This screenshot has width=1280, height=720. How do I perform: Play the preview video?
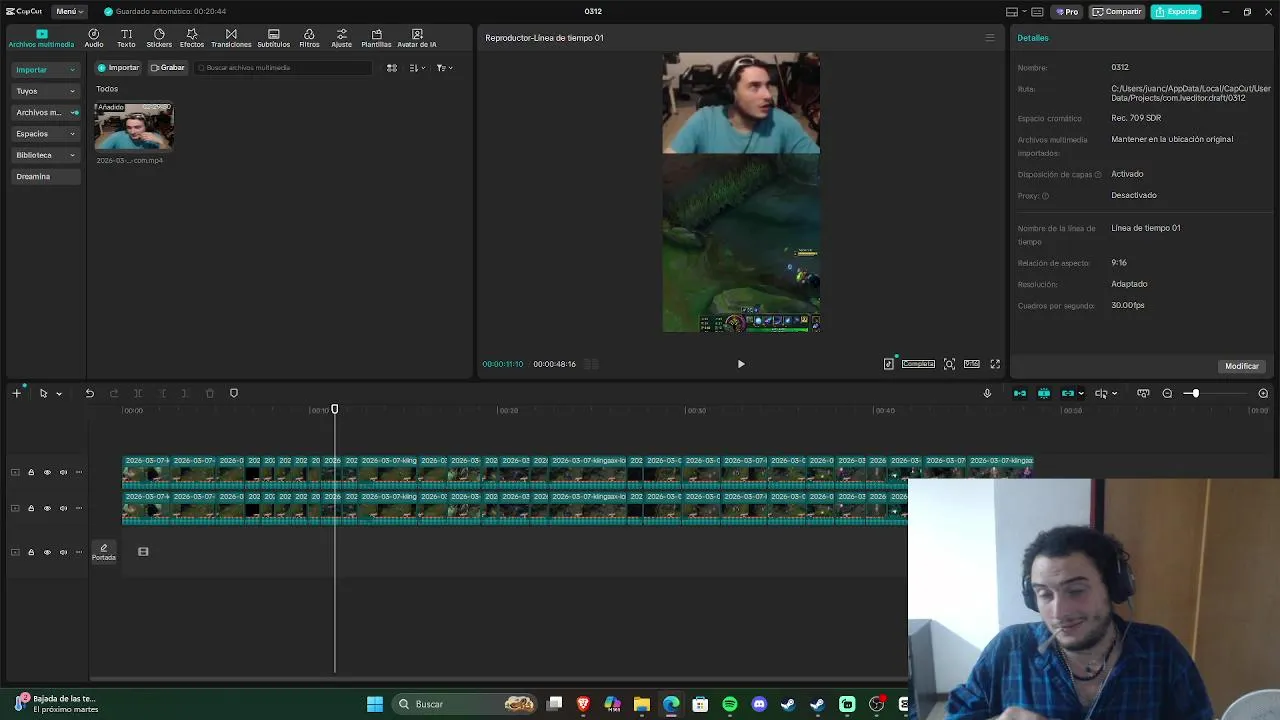click(x=741, y=364)
